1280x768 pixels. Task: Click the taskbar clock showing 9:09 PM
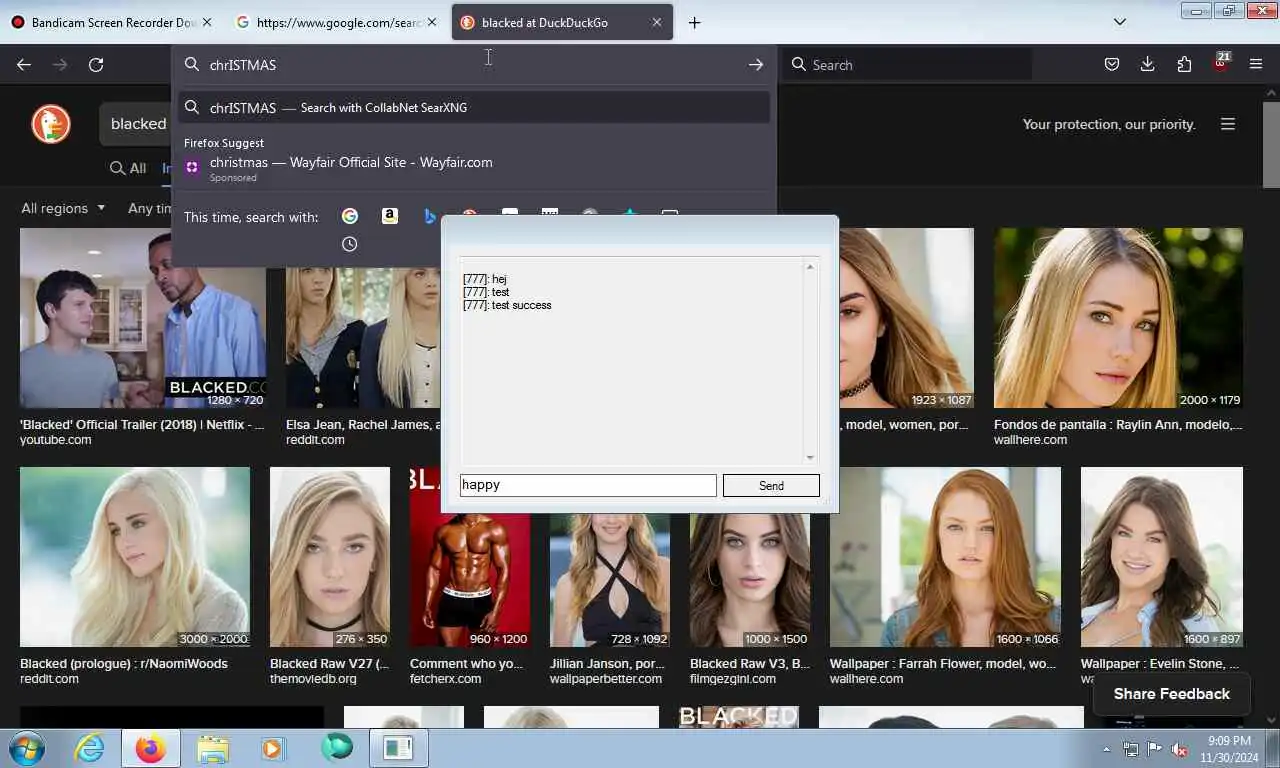[x=1229, y=749]
